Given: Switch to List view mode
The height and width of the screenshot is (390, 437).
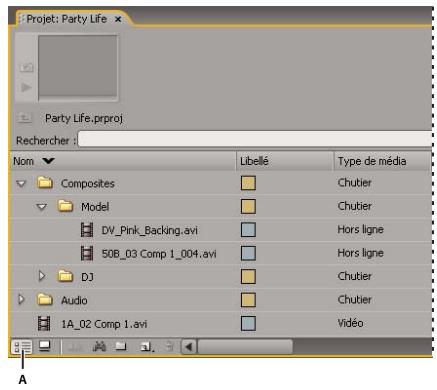Looking at the screenshot, I should tap(22, 347).
